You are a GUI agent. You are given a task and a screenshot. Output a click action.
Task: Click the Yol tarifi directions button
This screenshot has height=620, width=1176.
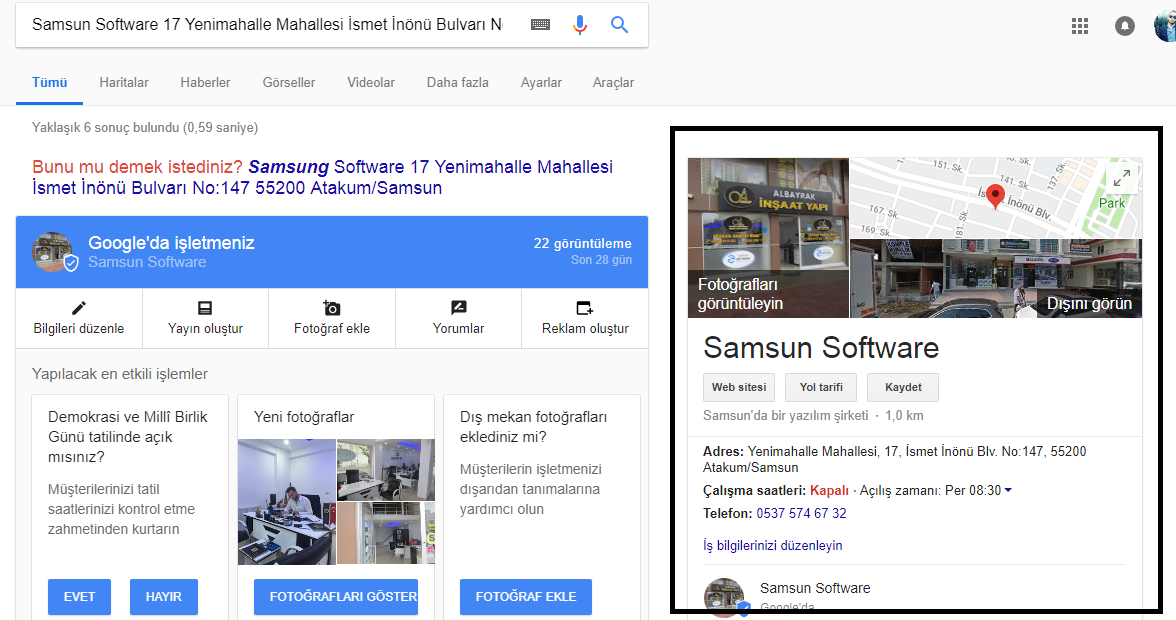821,388
